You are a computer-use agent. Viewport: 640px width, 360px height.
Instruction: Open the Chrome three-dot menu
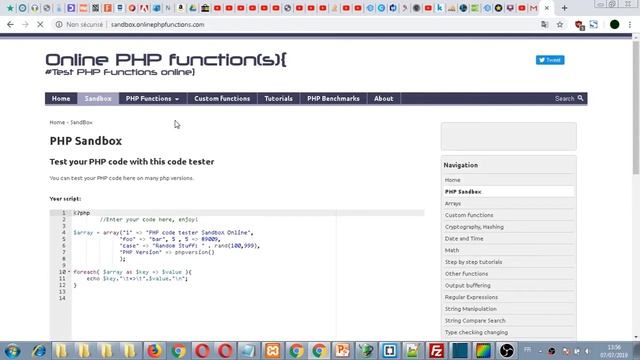point(630,24)
